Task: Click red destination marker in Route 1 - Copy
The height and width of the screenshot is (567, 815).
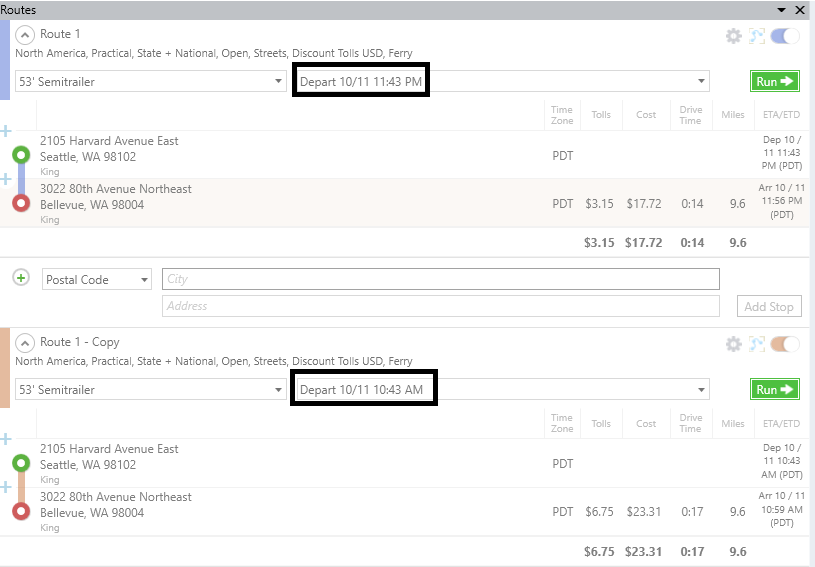Action: pyautogui.click(x=21, y=511)
